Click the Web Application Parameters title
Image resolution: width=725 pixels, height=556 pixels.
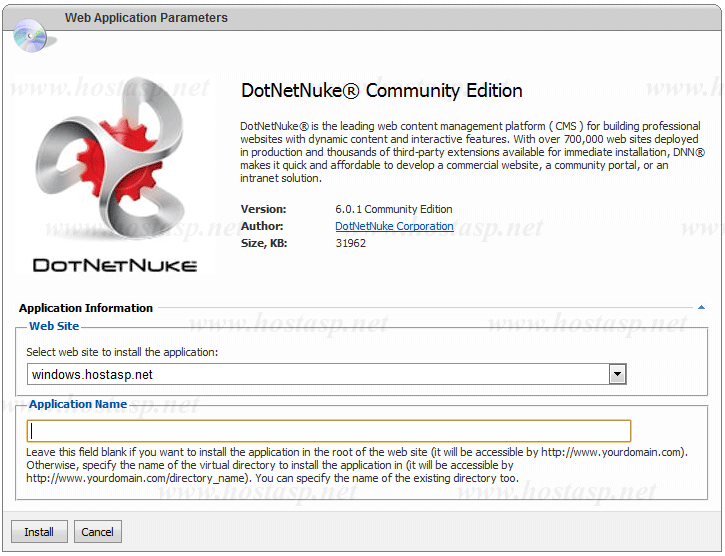[x=146, y=18]
